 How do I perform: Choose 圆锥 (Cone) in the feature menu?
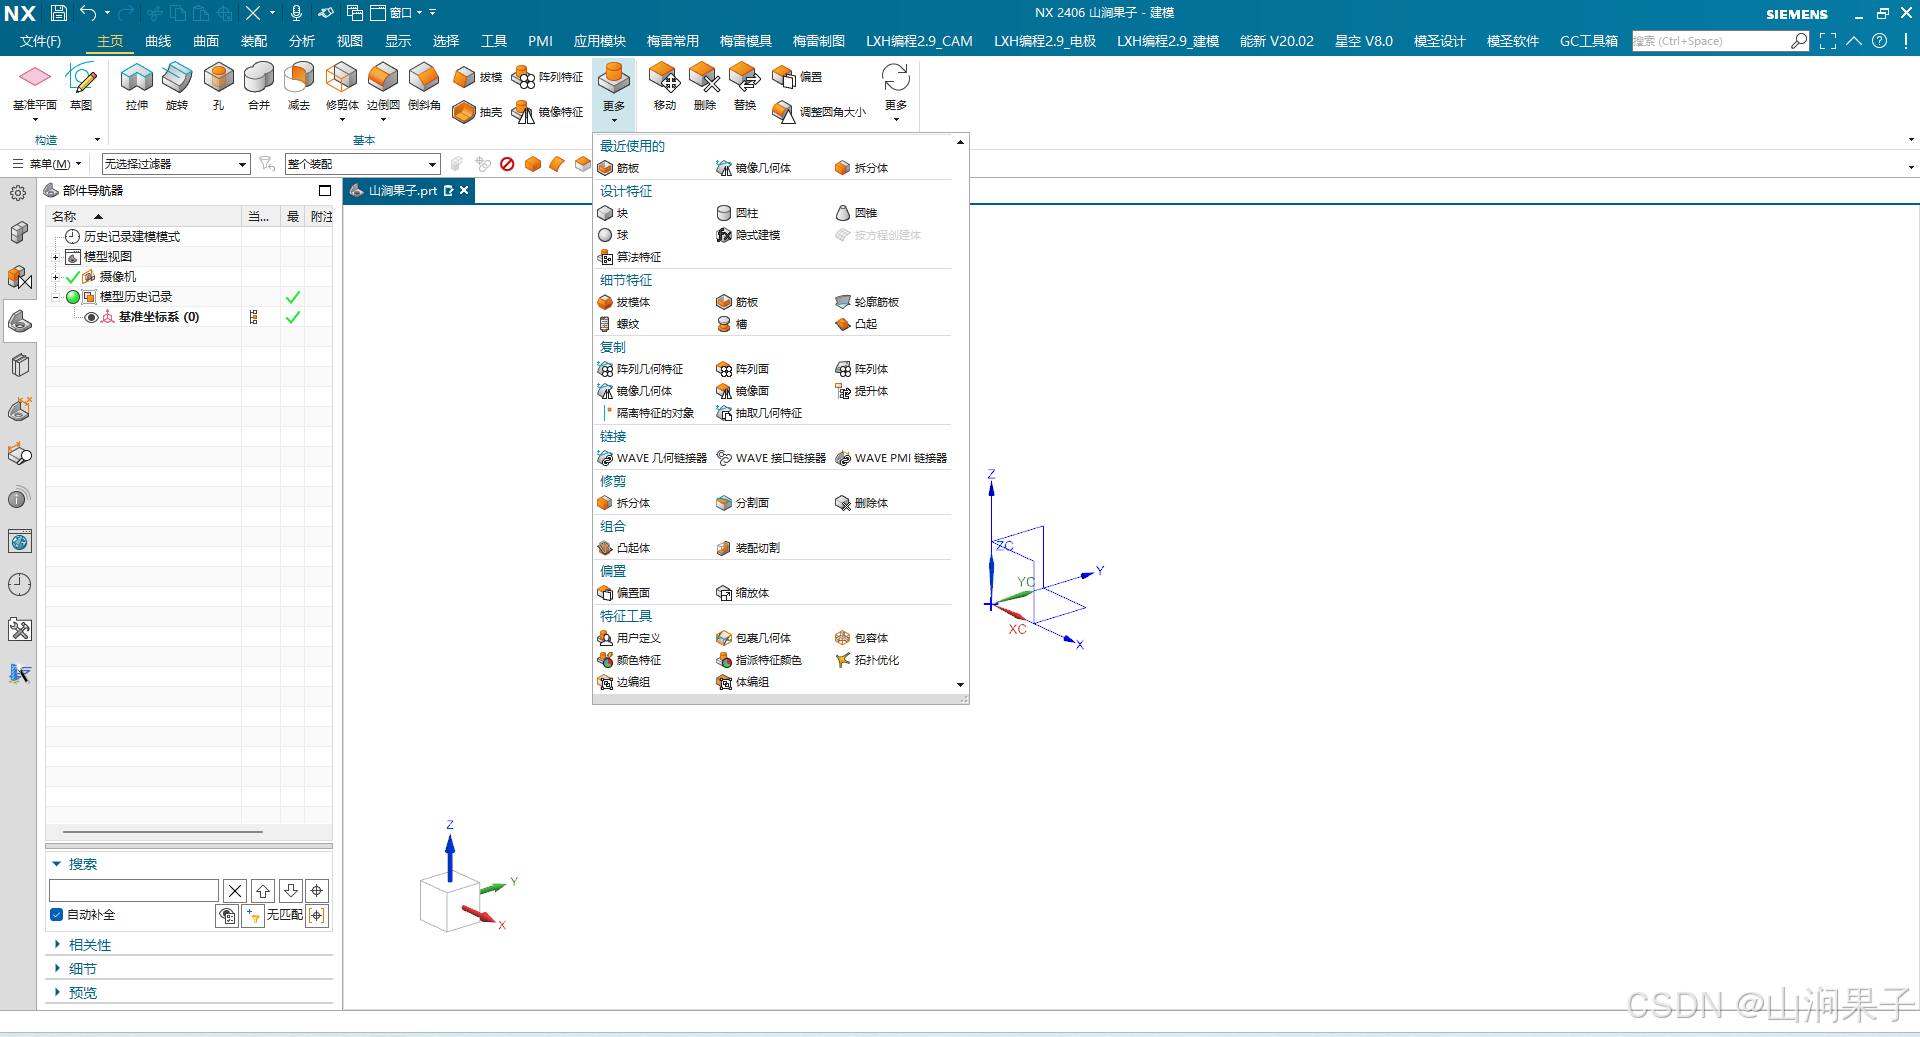856,213
